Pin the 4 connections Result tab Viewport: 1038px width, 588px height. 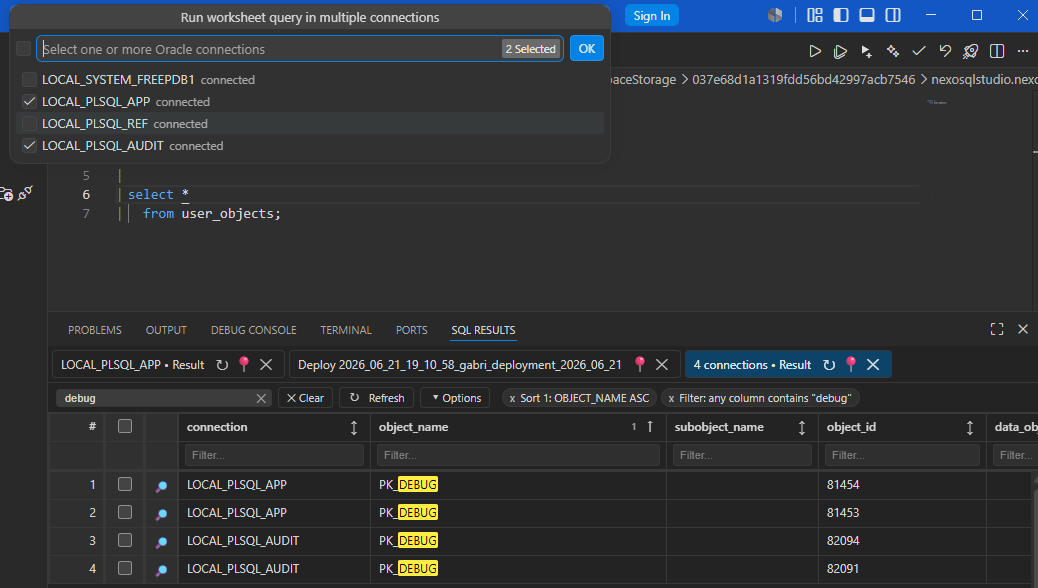tap(851, 364)
